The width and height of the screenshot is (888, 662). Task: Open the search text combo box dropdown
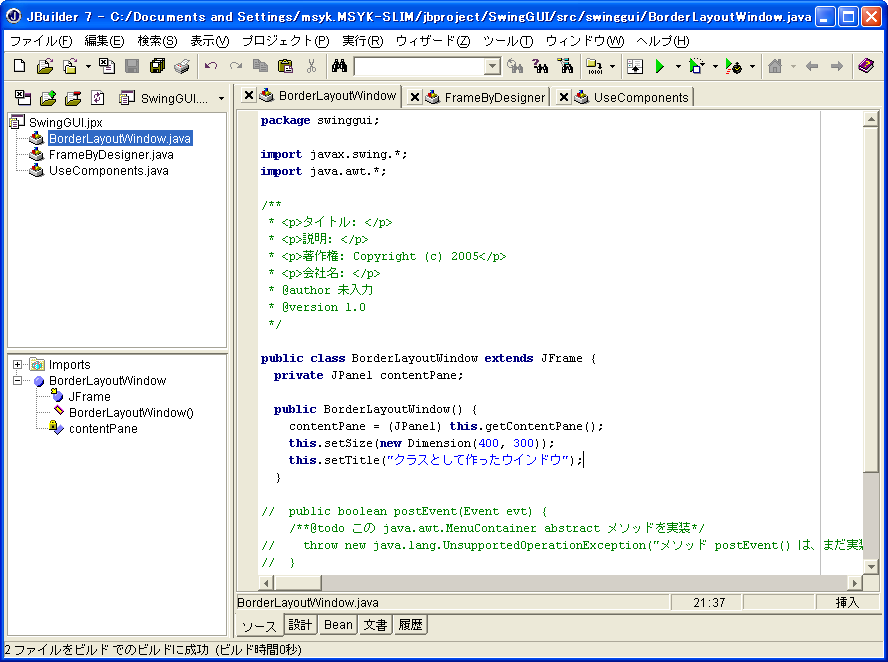[492, 67]
